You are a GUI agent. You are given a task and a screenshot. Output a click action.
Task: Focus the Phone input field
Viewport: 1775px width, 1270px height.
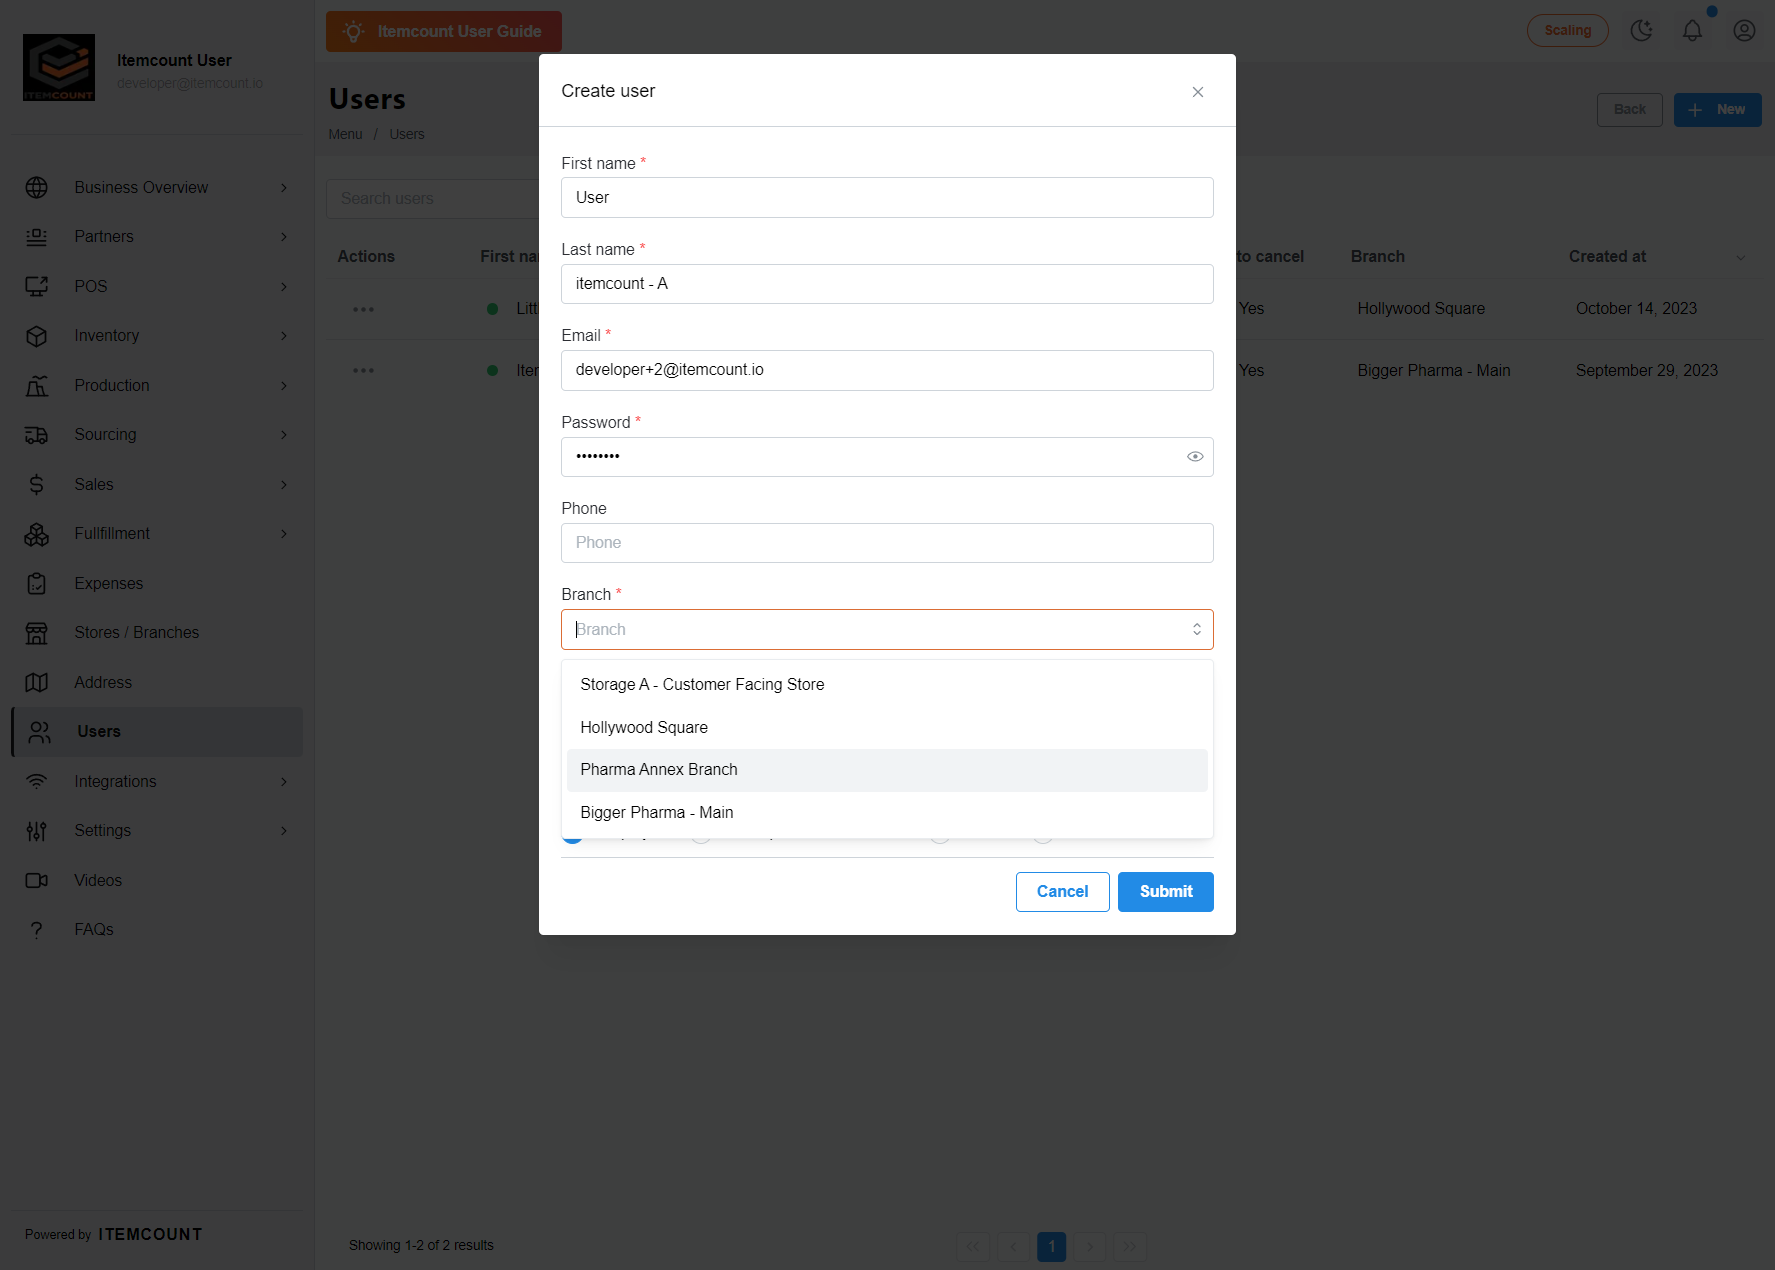(887, 543)
